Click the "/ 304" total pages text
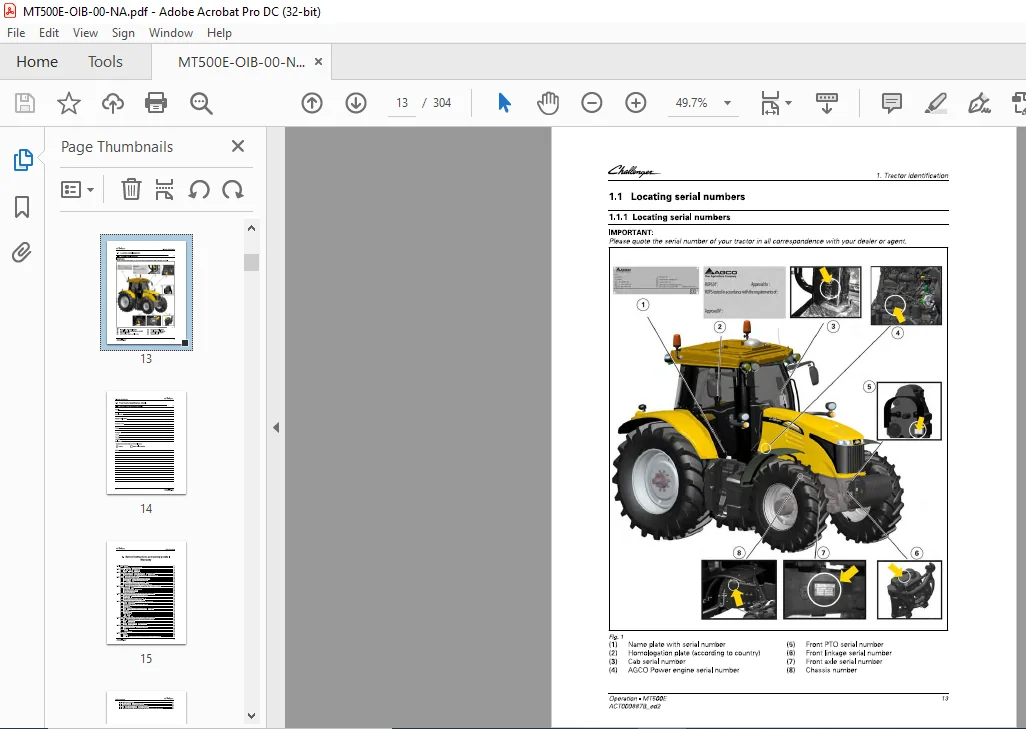The image size is (1026, 729). [x=436, y=103]
